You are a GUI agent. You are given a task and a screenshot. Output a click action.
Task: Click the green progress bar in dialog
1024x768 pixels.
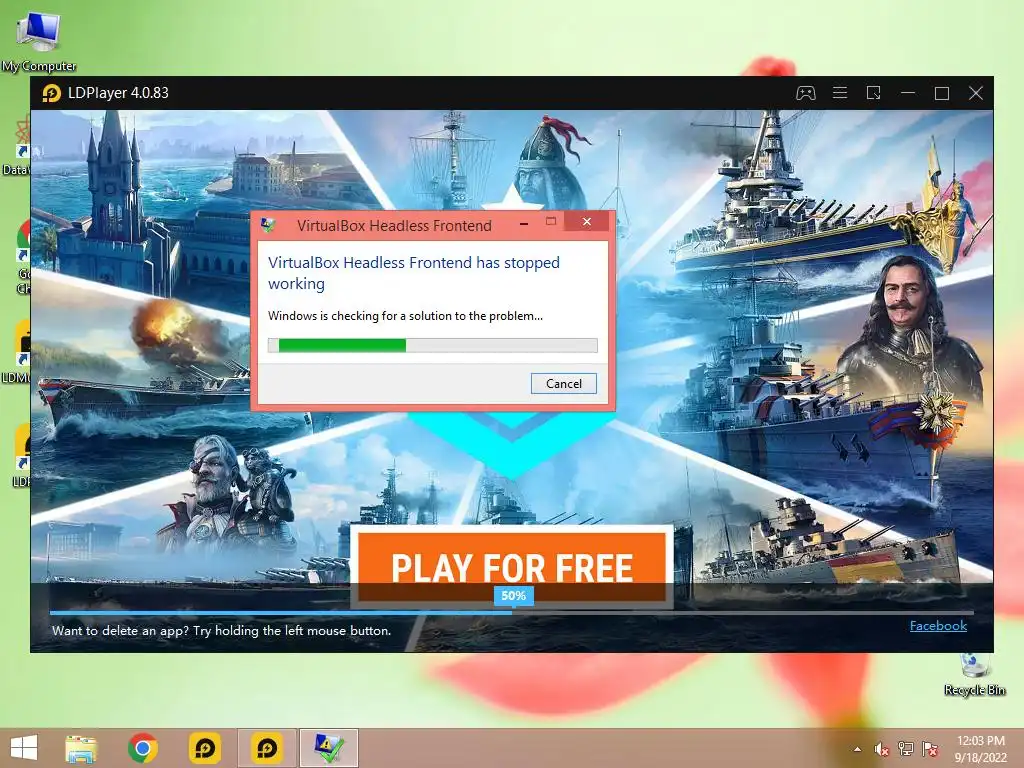tap(432, 345)
